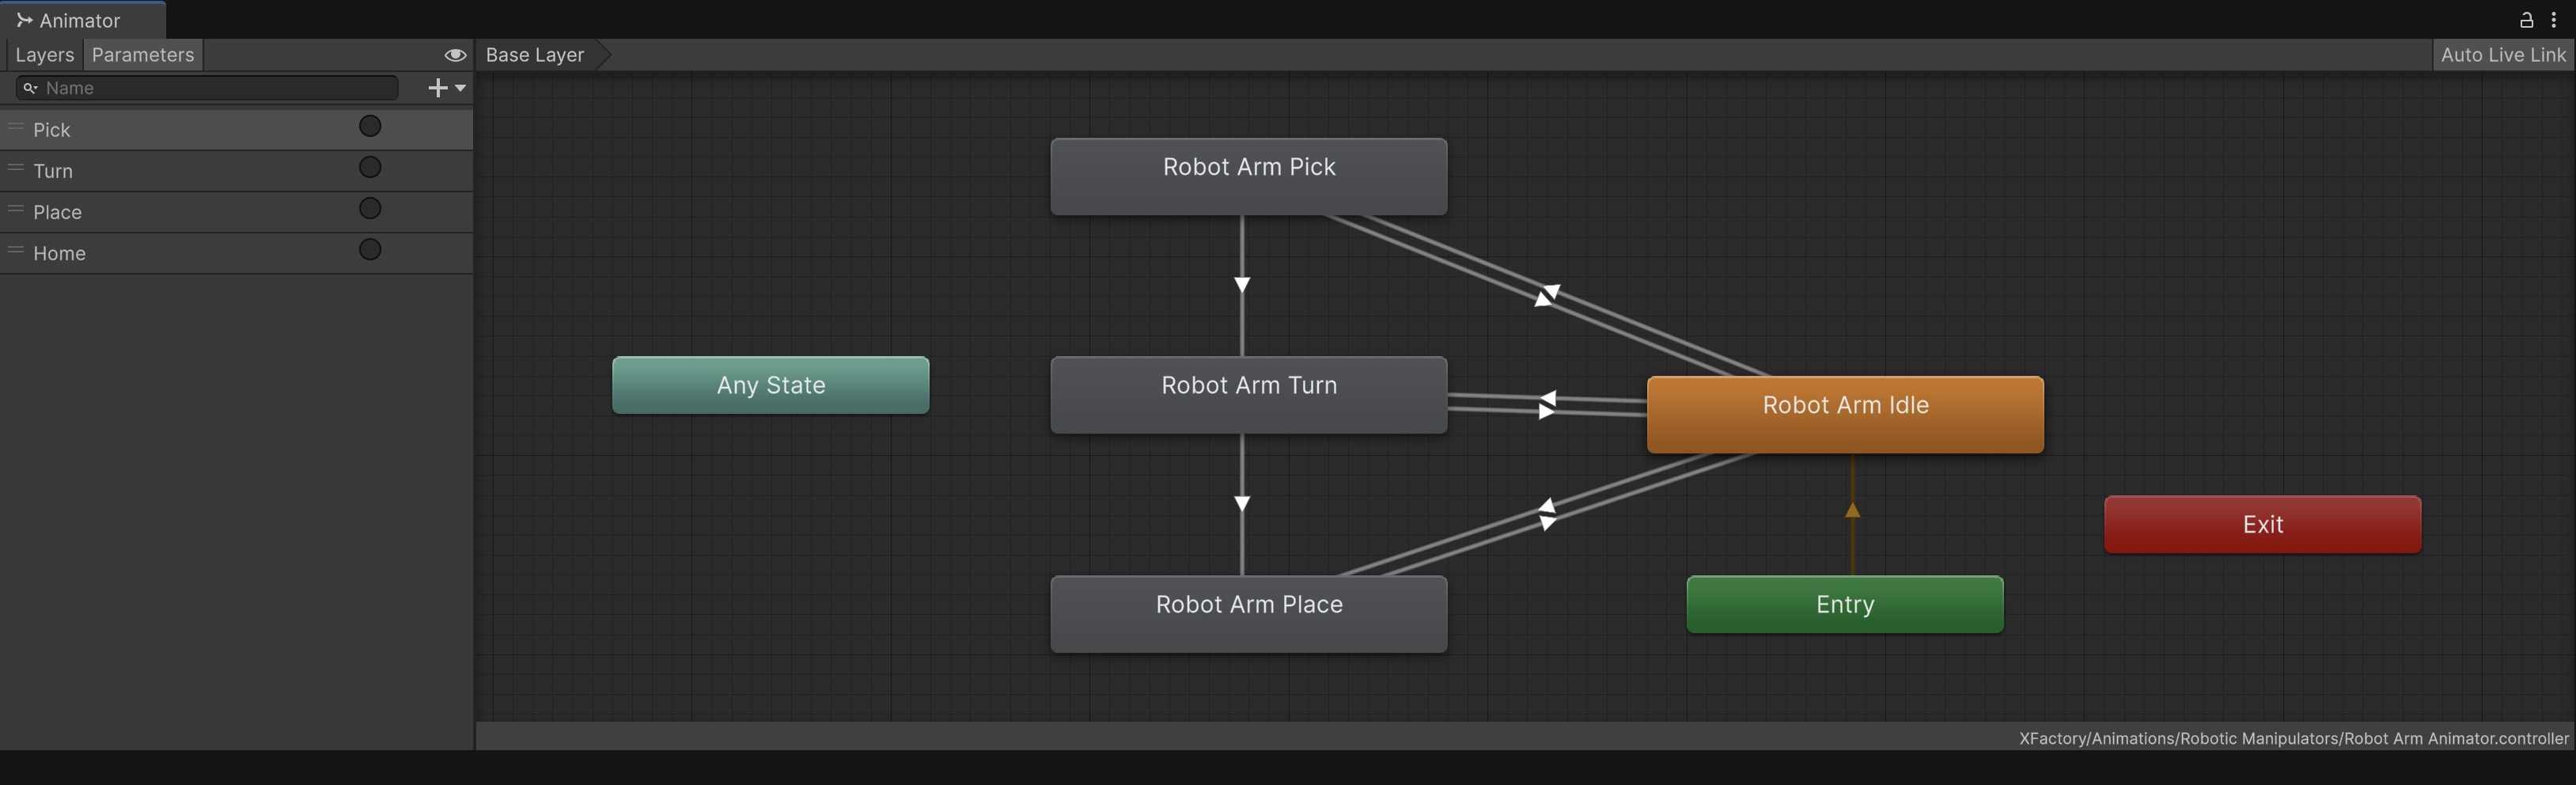This screenshot has width=2576, height=785.
Task: Open the add-parameter dropdown arrow
Action: click(461, 88)
